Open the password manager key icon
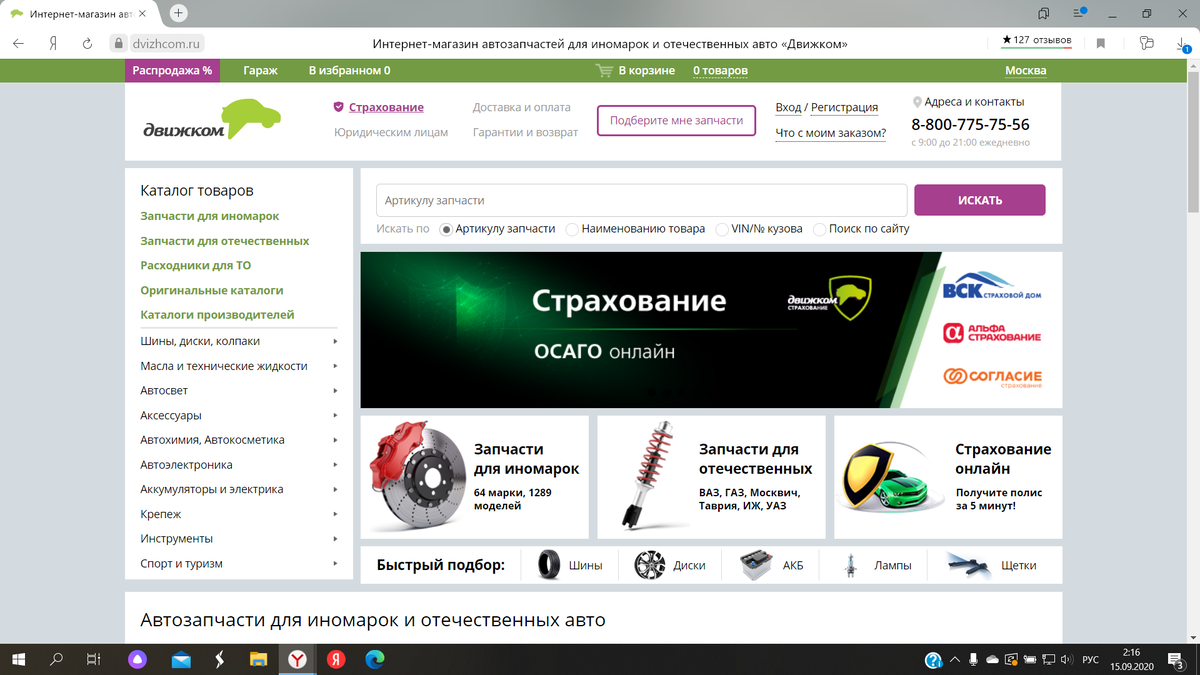Viewport: 1200px width, 675px height. coord(1145,43)
